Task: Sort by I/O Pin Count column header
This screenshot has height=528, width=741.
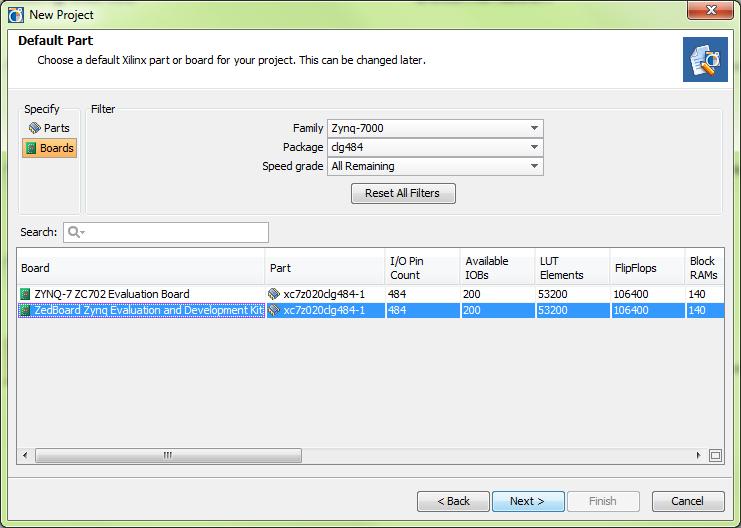Action: 422,268
